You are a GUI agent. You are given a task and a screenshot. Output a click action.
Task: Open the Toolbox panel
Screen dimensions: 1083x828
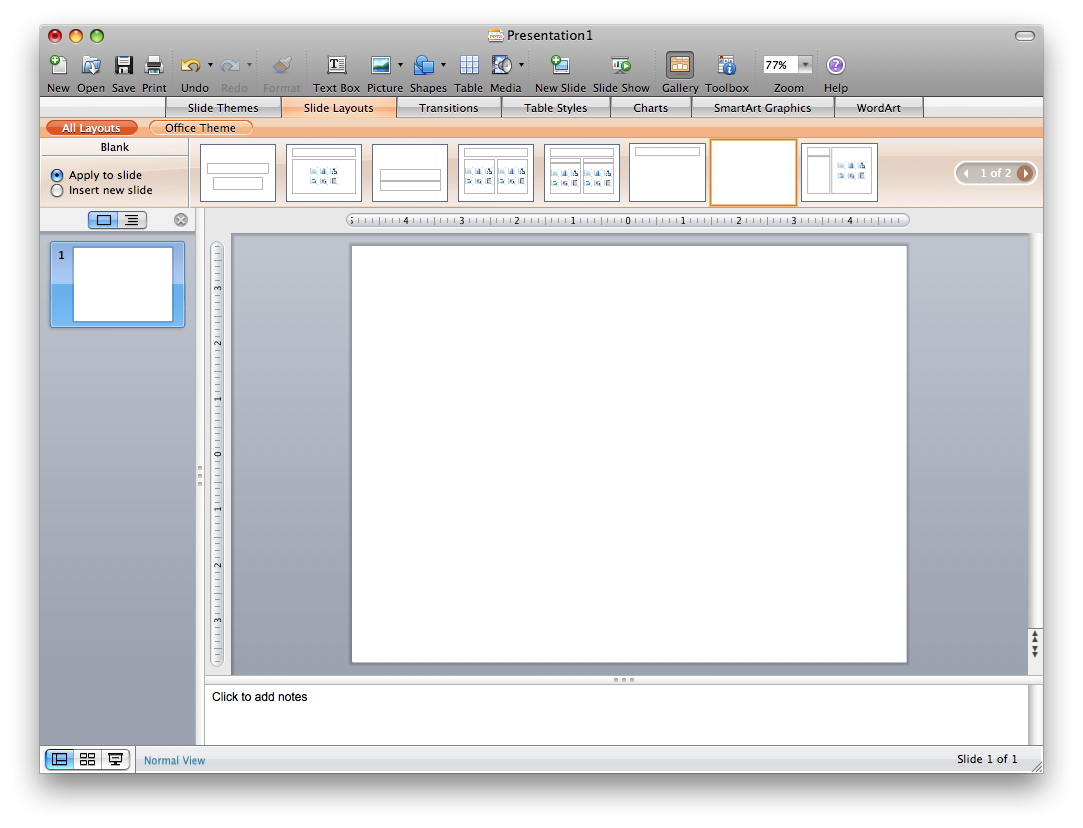[x=727, y=66]
